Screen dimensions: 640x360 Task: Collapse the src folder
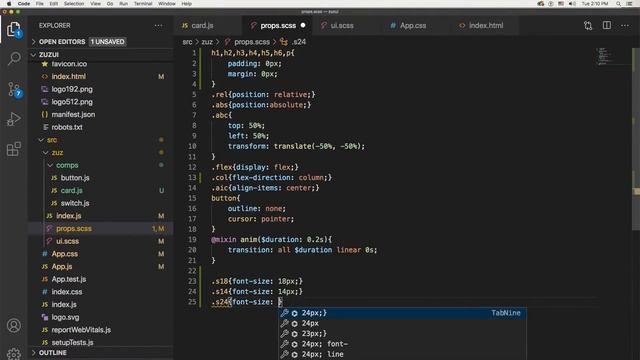pos(52,140)
